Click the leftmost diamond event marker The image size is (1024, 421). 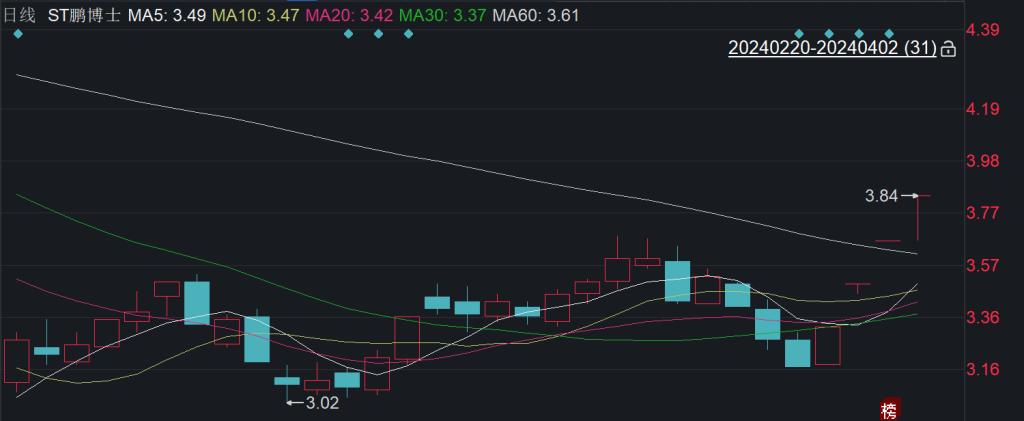pos(18,34)
